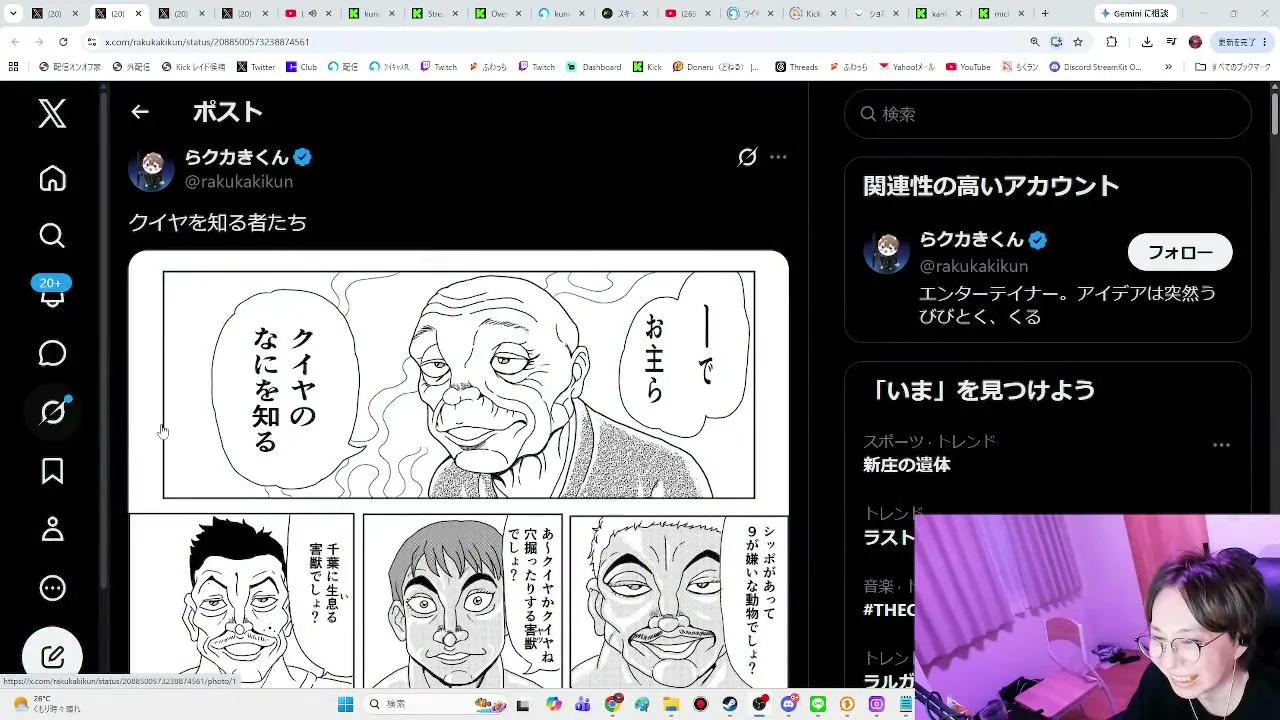Open the Kick レイド候補 bookmark

(x=193, y=67)
